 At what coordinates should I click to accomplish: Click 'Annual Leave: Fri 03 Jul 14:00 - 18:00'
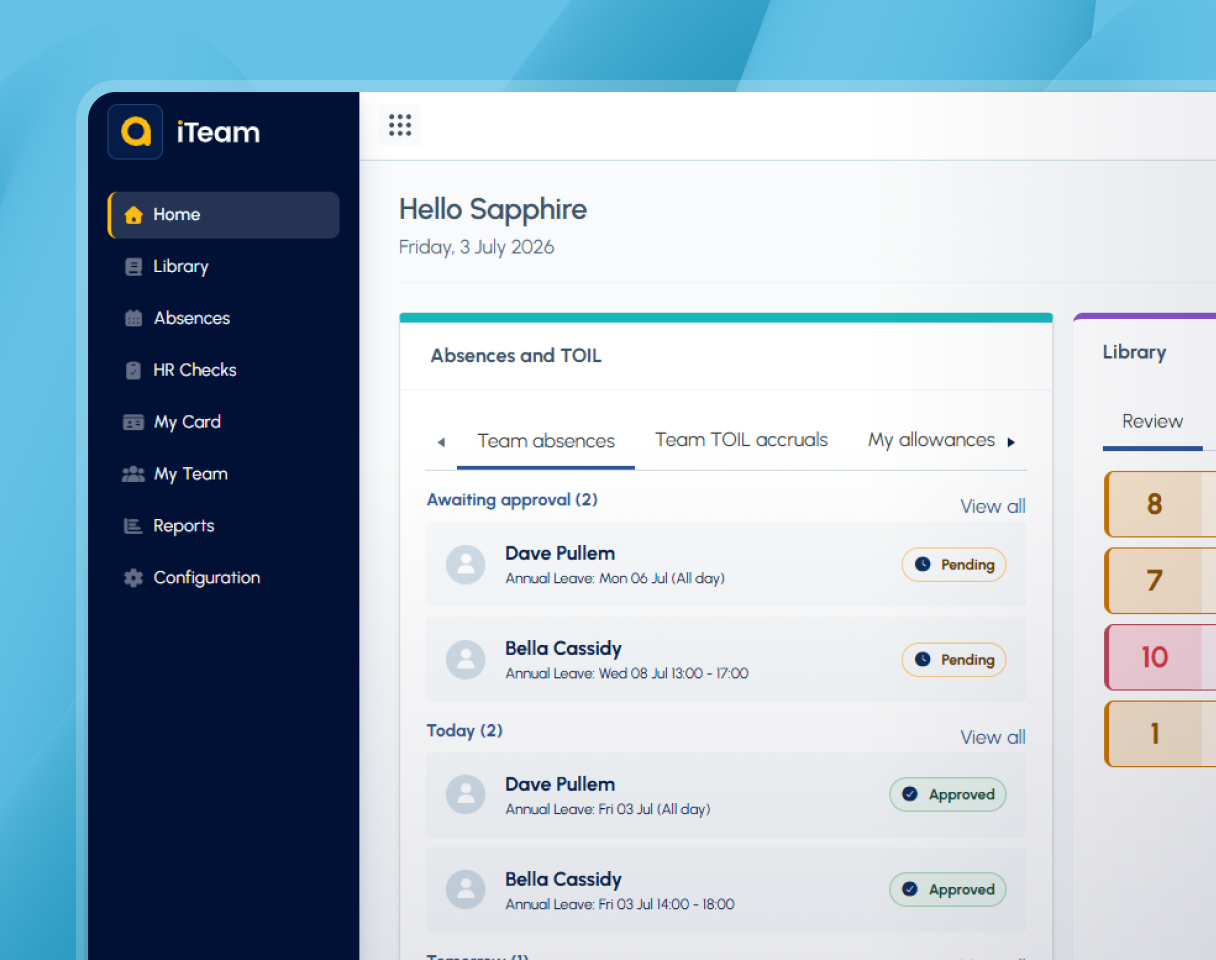pos(620,905)
